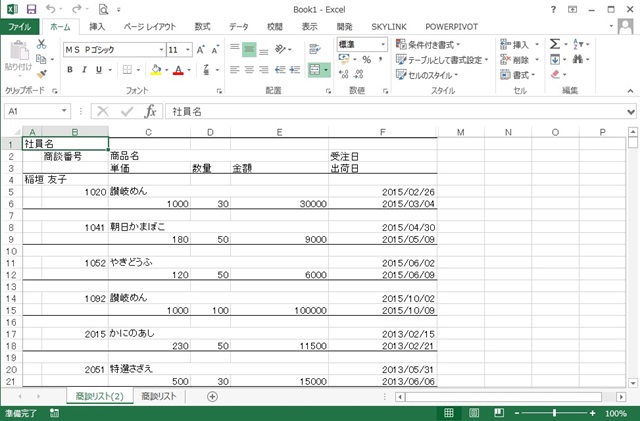Open 条件付き書式 conditional formatting menu

click(x=428, y=45)
